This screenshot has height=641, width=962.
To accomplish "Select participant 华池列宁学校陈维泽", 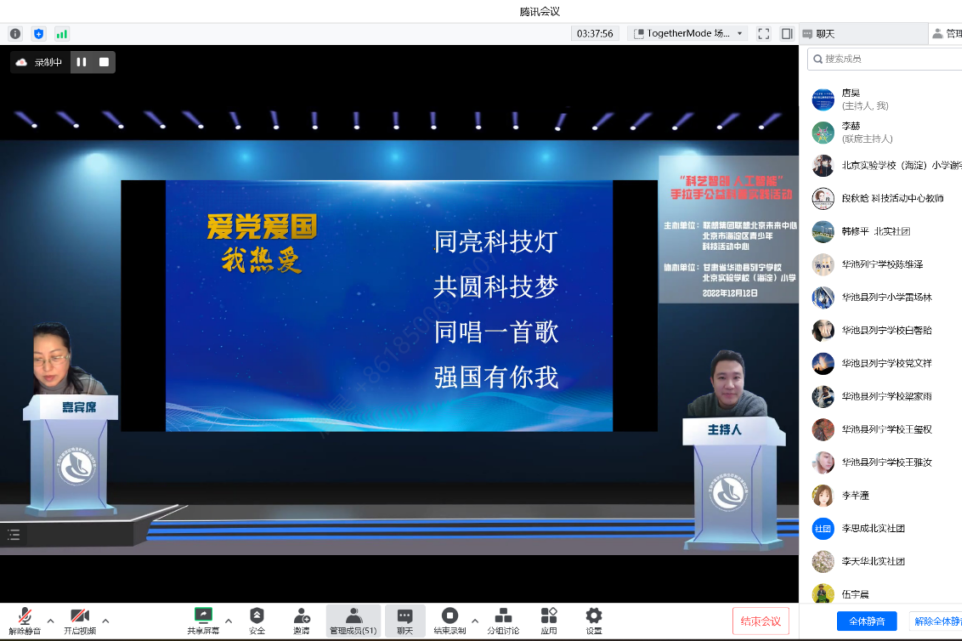I will (x=882, y=264).
